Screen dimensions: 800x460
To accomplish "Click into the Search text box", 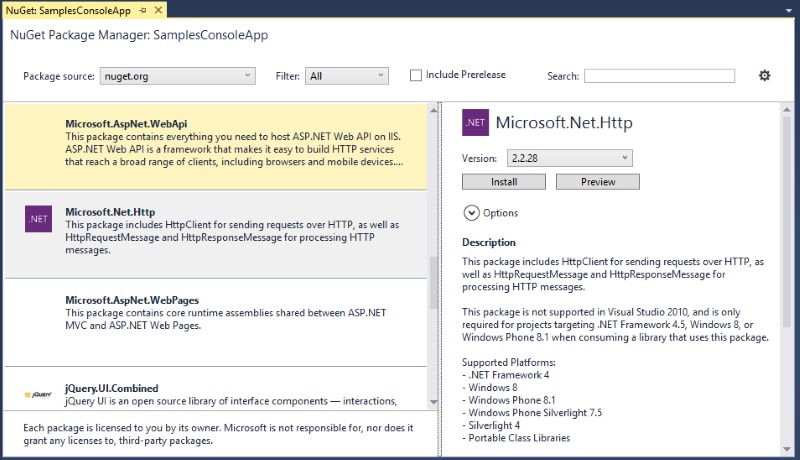I will tap(659, 76).
